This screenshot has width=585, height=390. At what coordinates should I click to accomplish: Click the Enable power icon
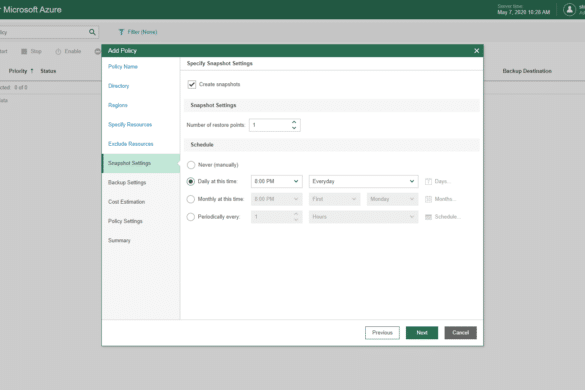(x=58, y=52)
